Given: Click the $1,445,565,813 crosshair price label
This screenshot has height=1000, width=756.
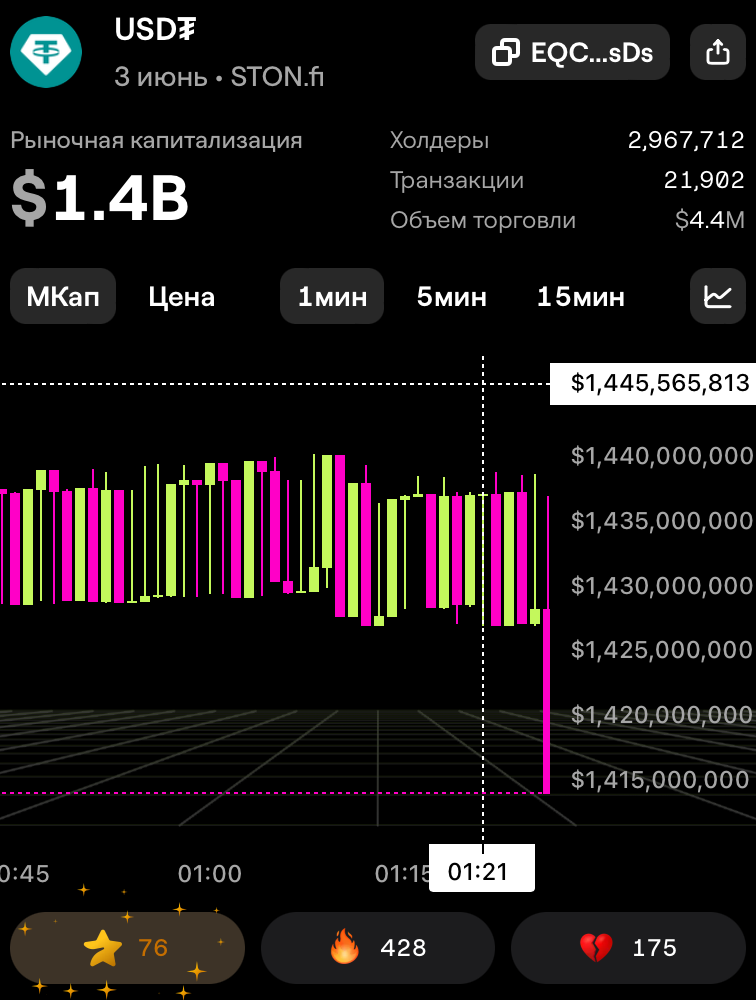Looking at the screenshot, I should pos(653,384).
